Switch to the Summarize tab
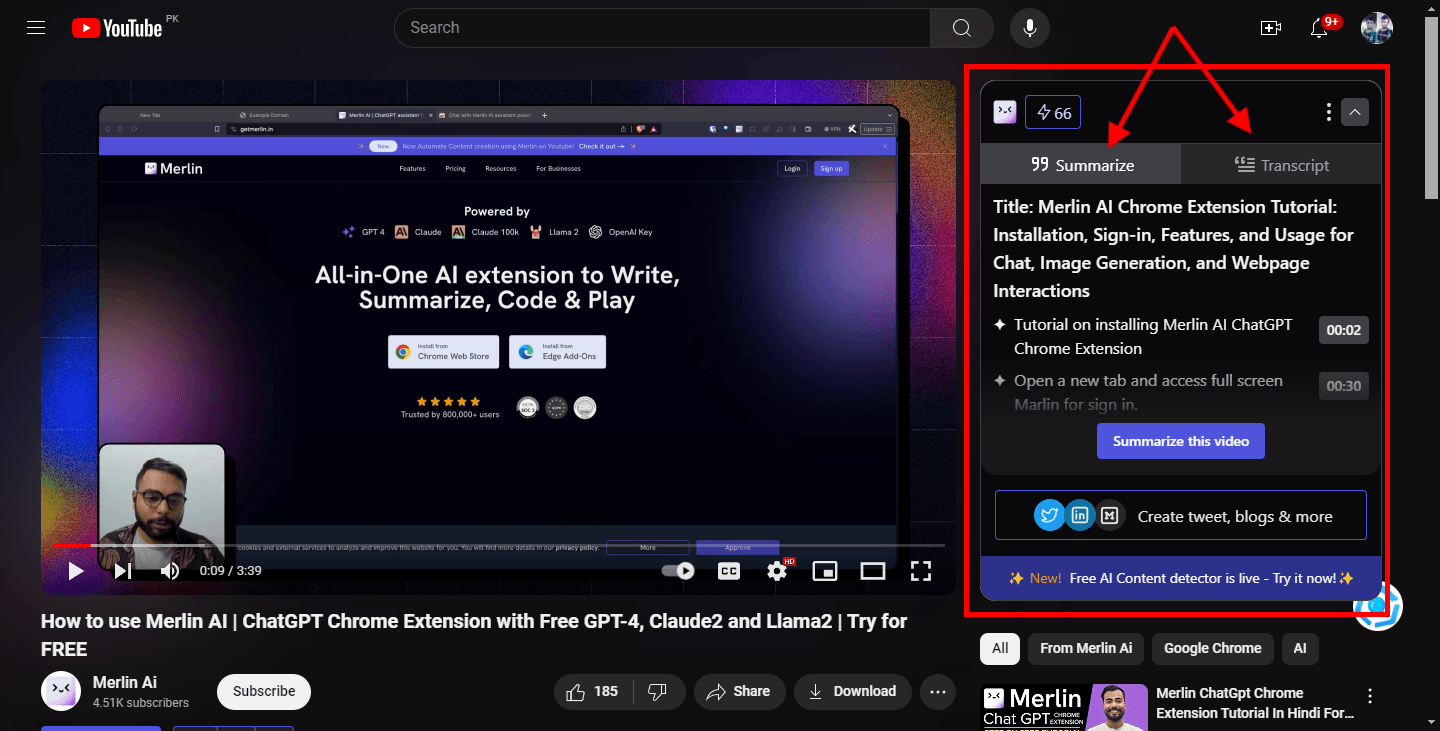The width and height of the screenshot is (1440, 731). pyautogui.click(x=1081, y=164)
